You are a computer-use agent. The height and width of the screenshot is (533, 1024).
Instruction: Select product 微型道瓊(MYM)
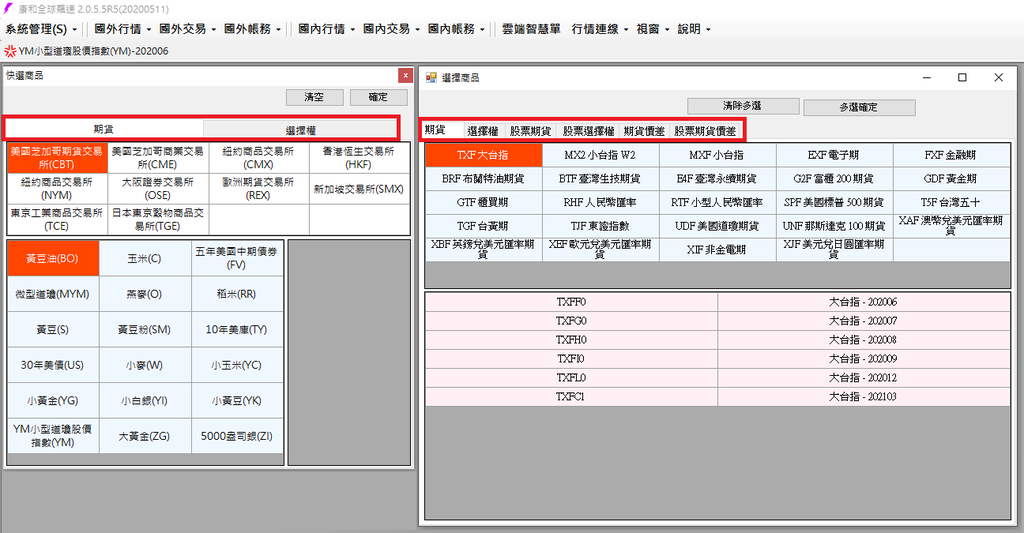(53, 294)
